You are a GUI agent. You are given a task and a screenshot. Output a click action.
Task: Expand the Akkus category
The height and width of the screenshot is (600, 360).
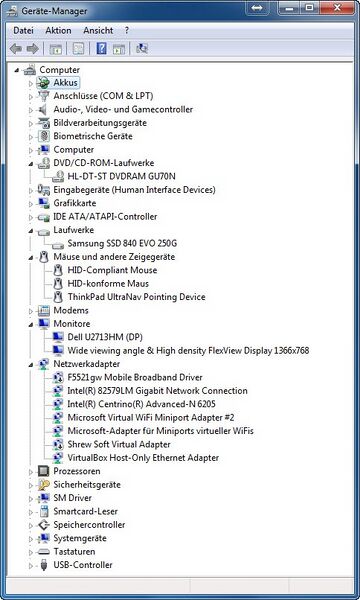(31, 83)
